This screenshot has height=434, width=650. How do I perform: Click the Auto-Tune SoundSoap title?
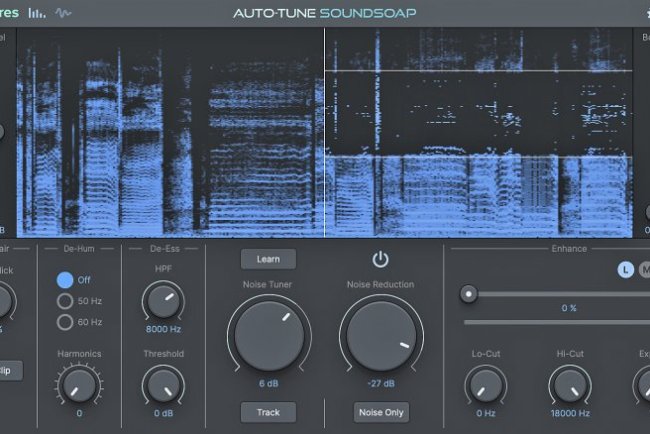point(325,13)
